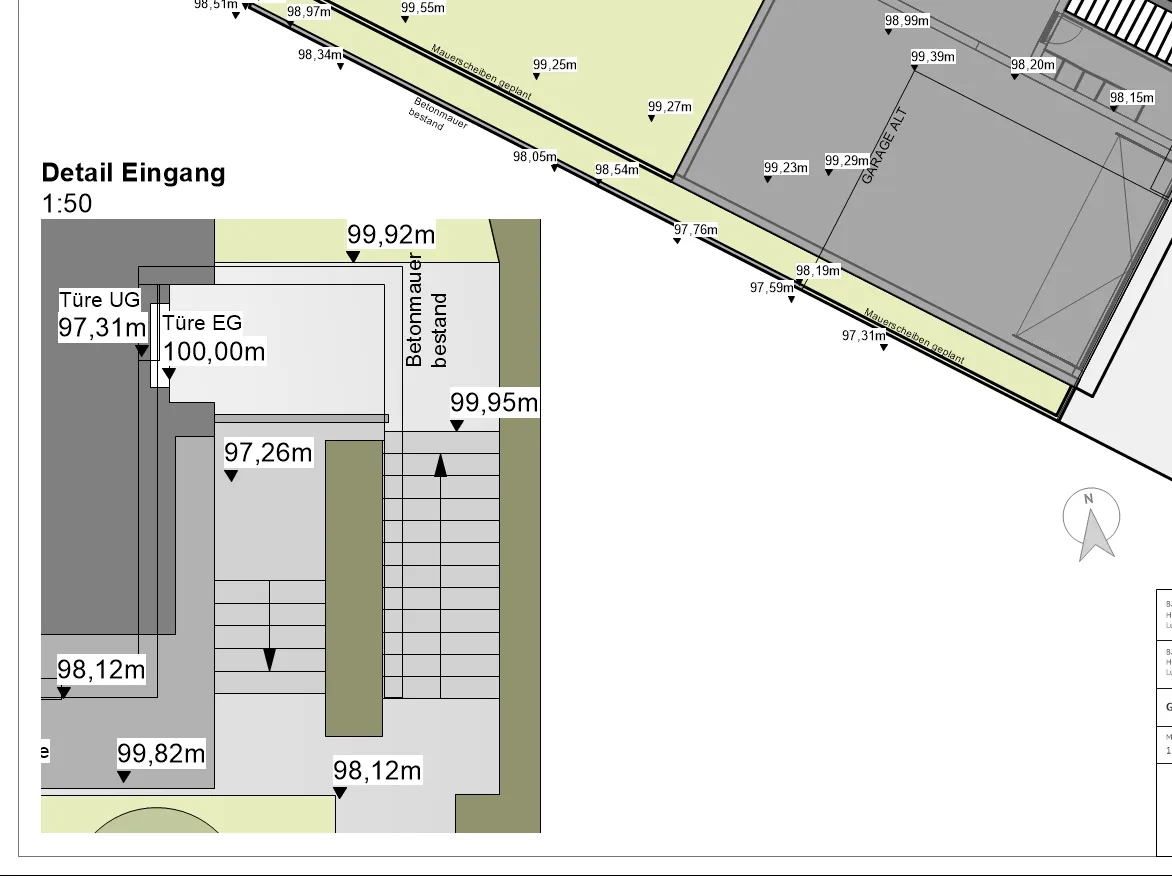Click the north arrow compass symbol

click(x=1092, y=524)
